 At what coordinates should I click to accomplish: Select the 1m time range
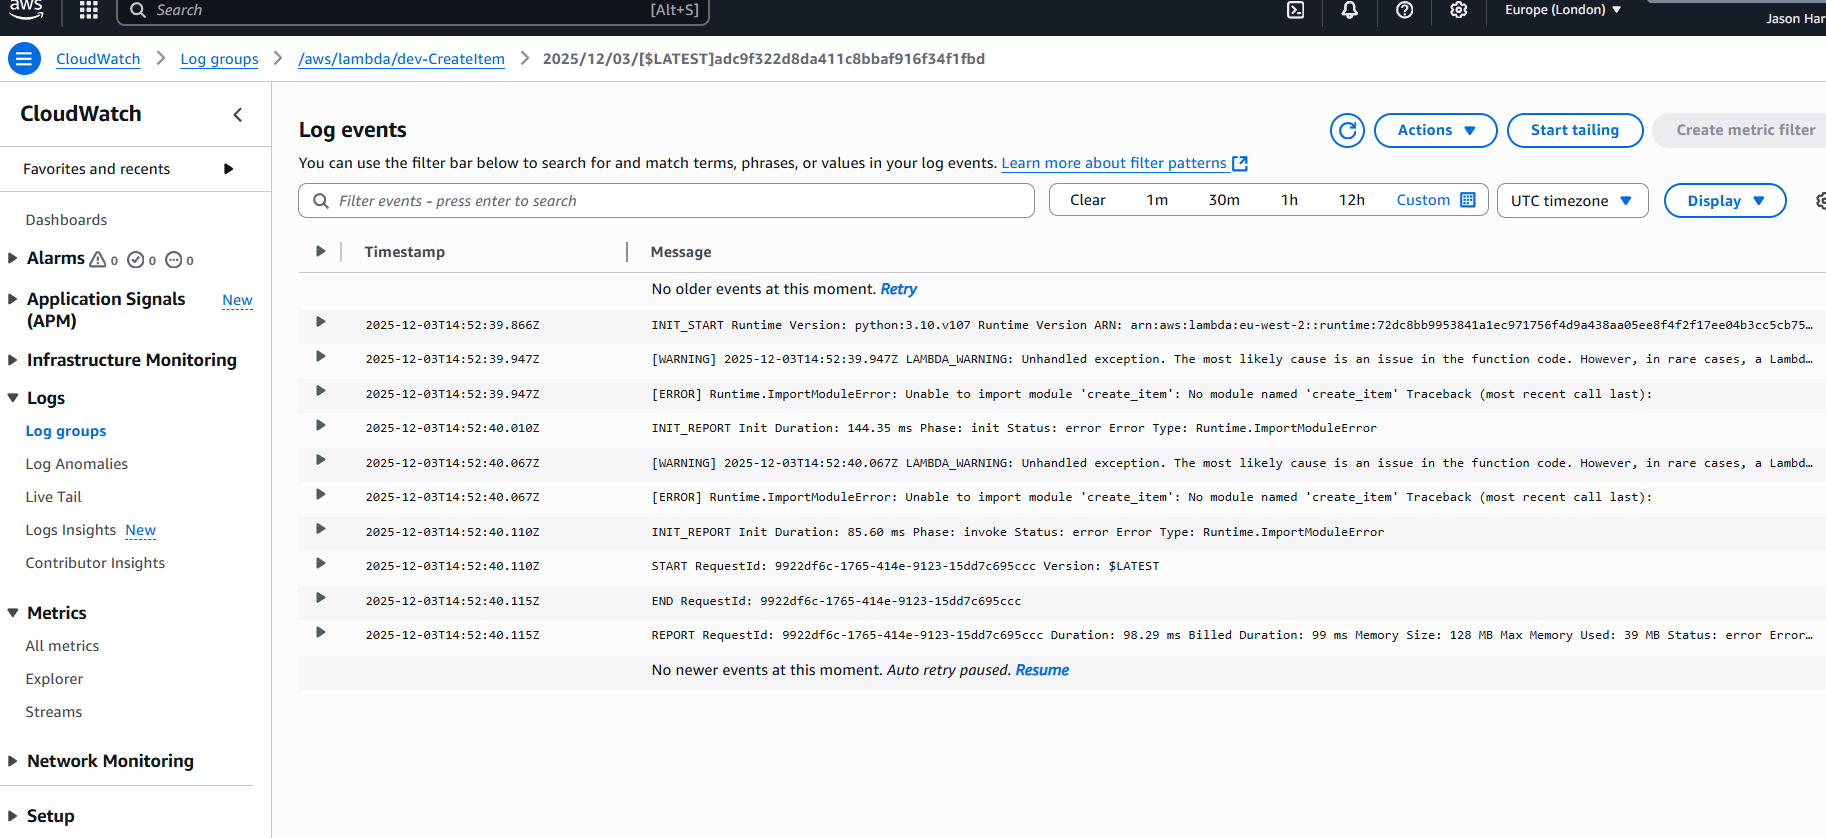(x=1157, y=200)
